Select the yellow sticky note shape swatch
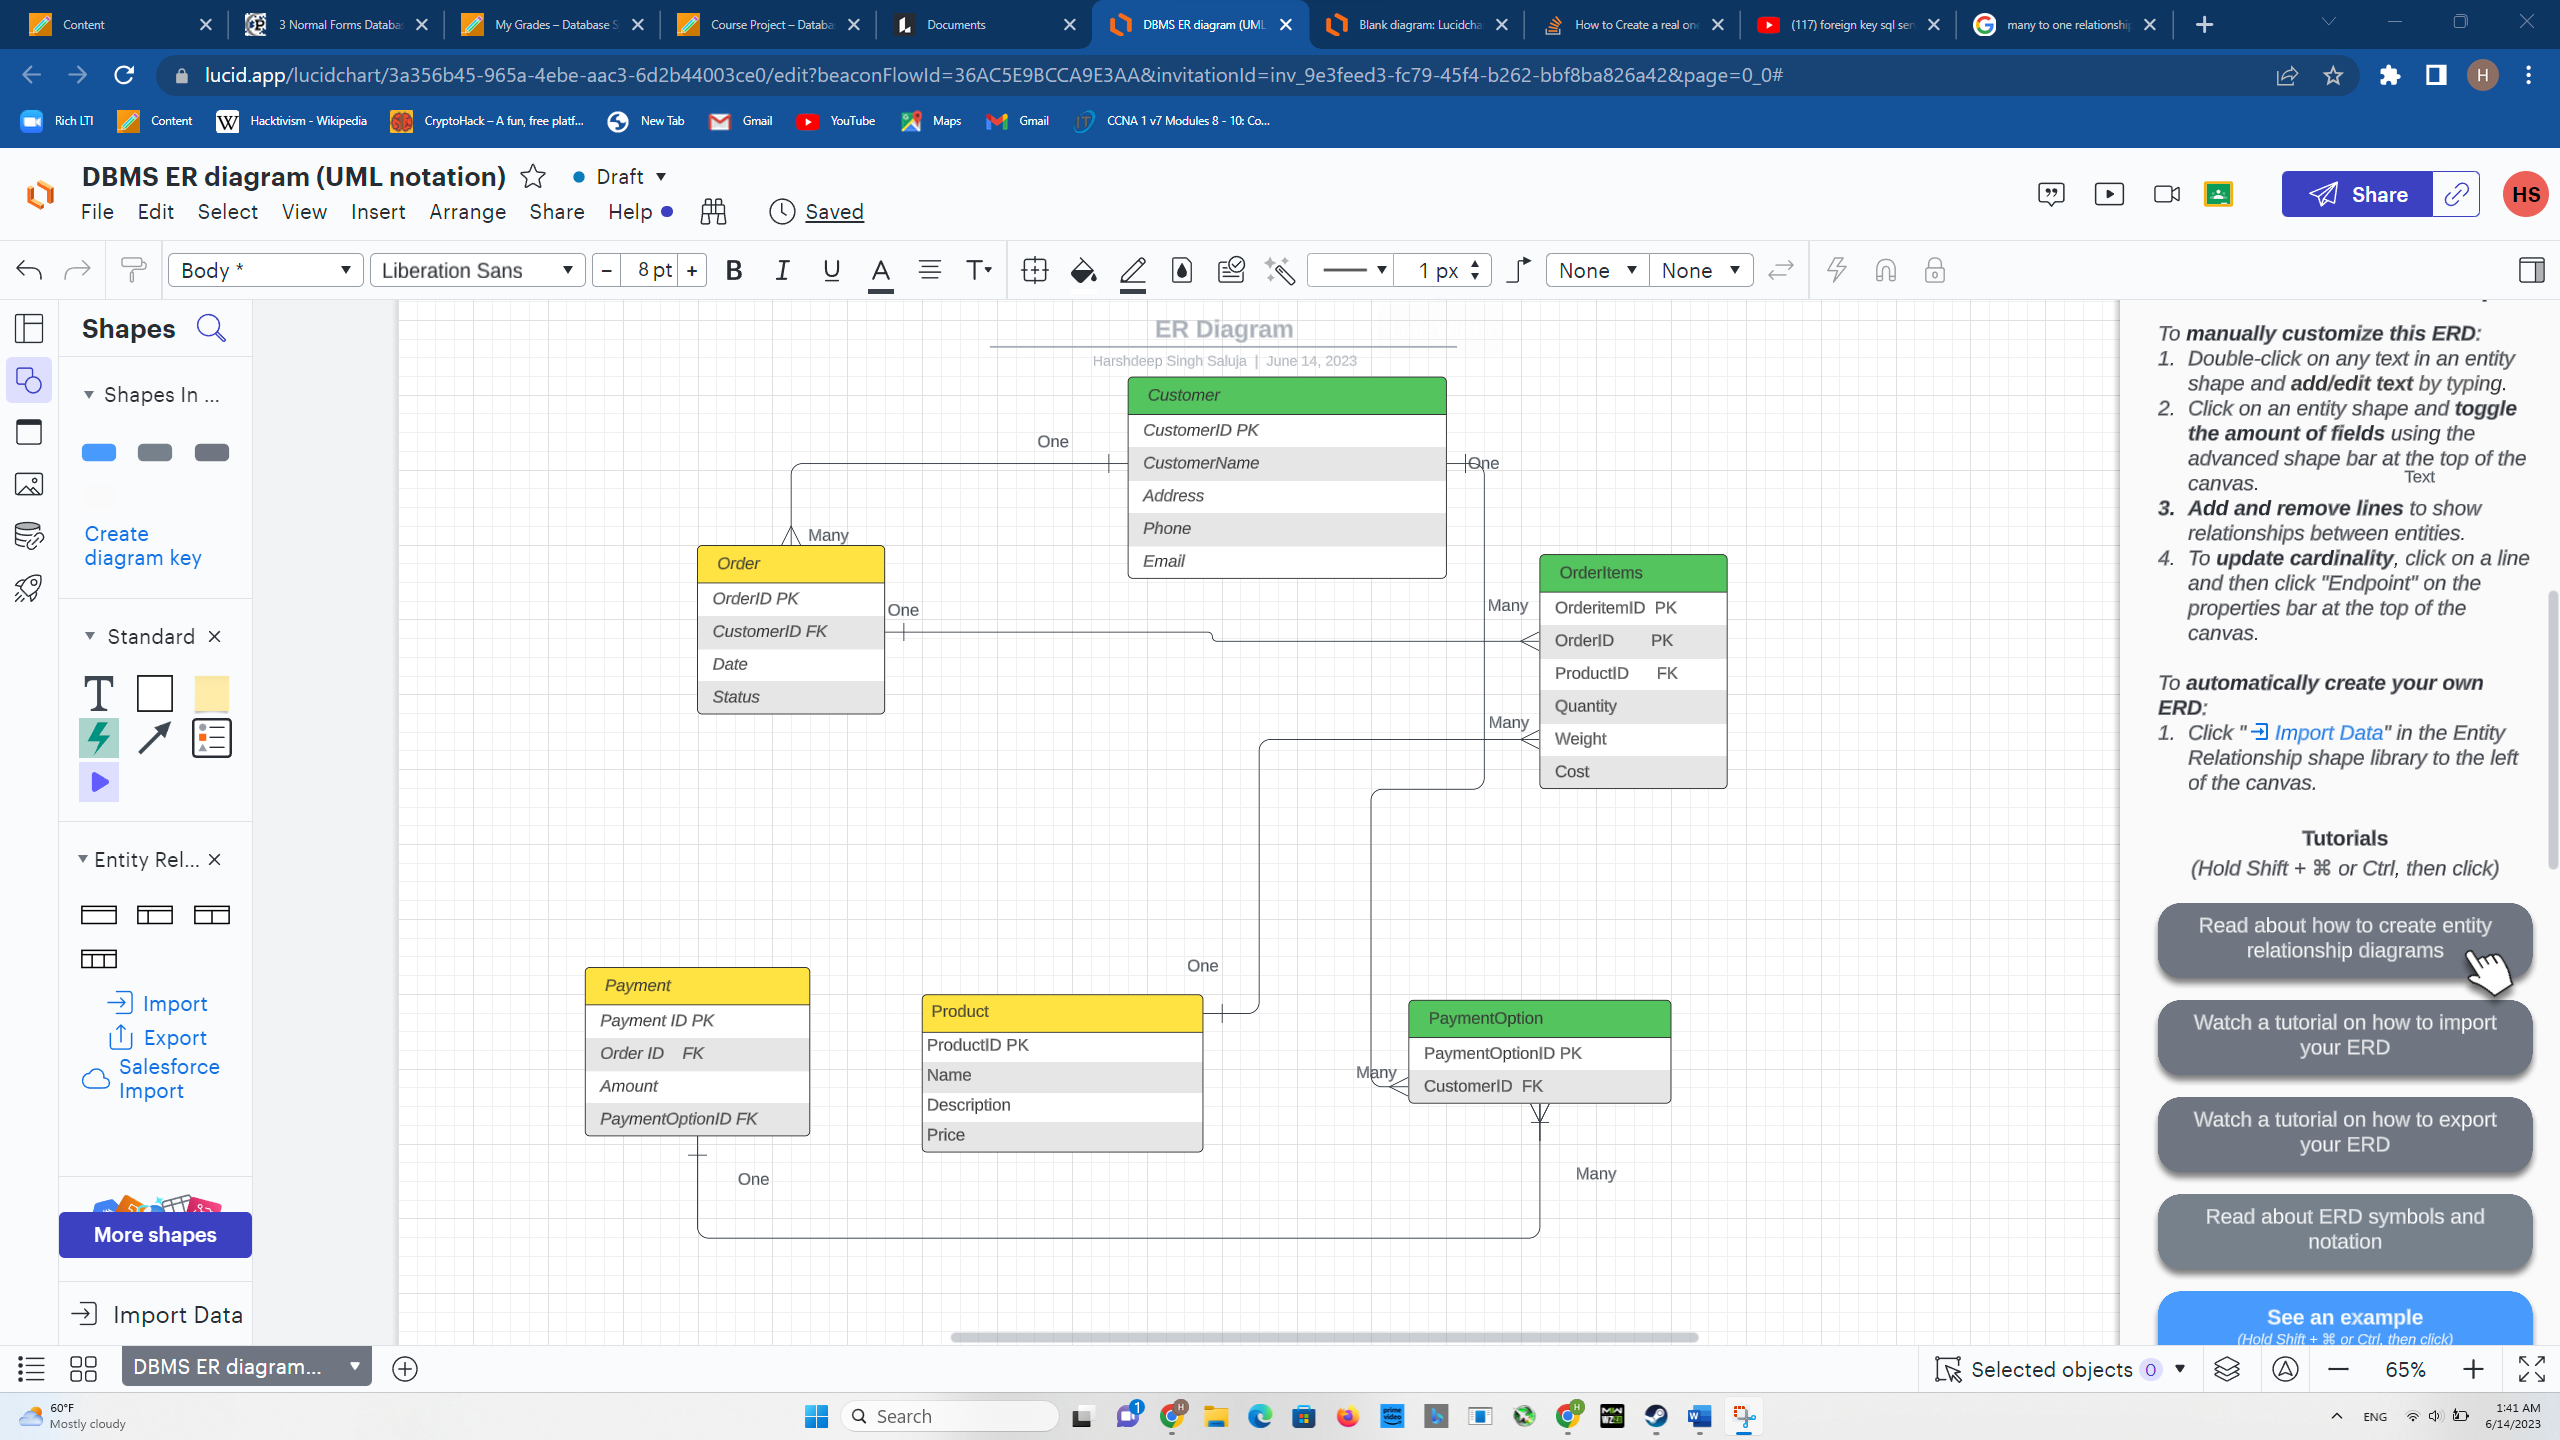2560x1440 pixels. [211, 693]
